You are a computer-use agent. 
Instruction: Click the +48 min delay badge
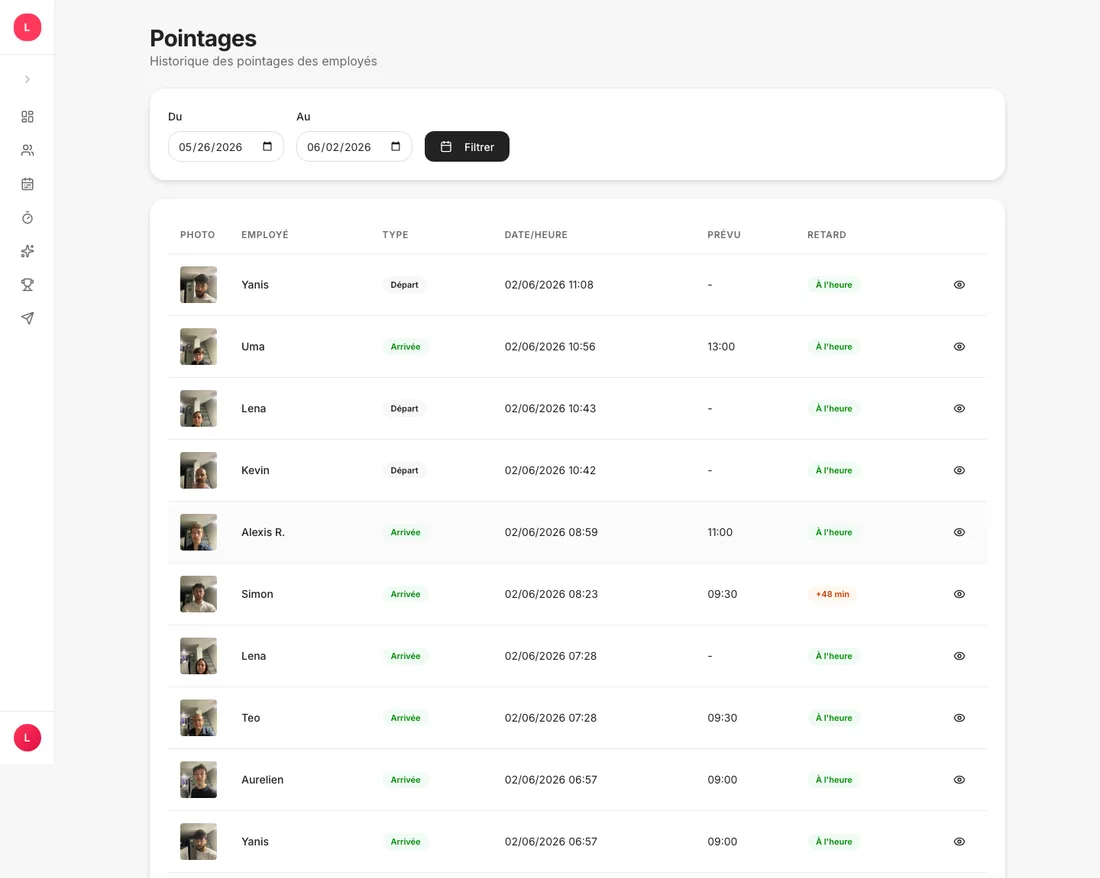pyautogui.click(x=832, y=594)
